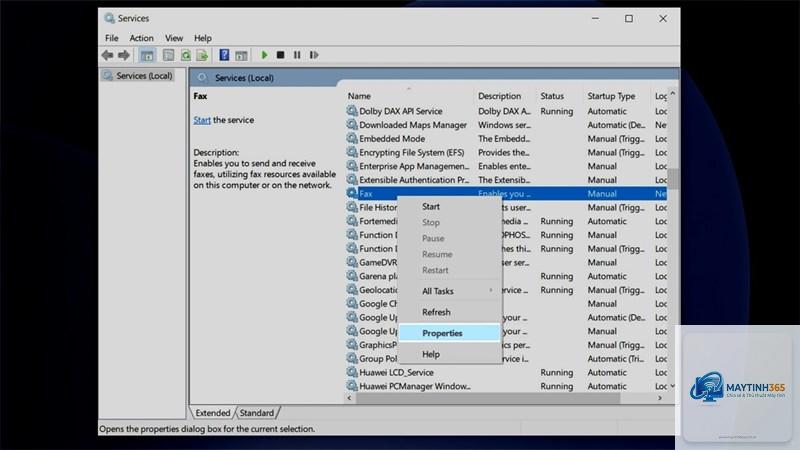This screenshot has height=450, width=800.
Task: Click the scroll down arrow of services list
Action: point(673,386)
